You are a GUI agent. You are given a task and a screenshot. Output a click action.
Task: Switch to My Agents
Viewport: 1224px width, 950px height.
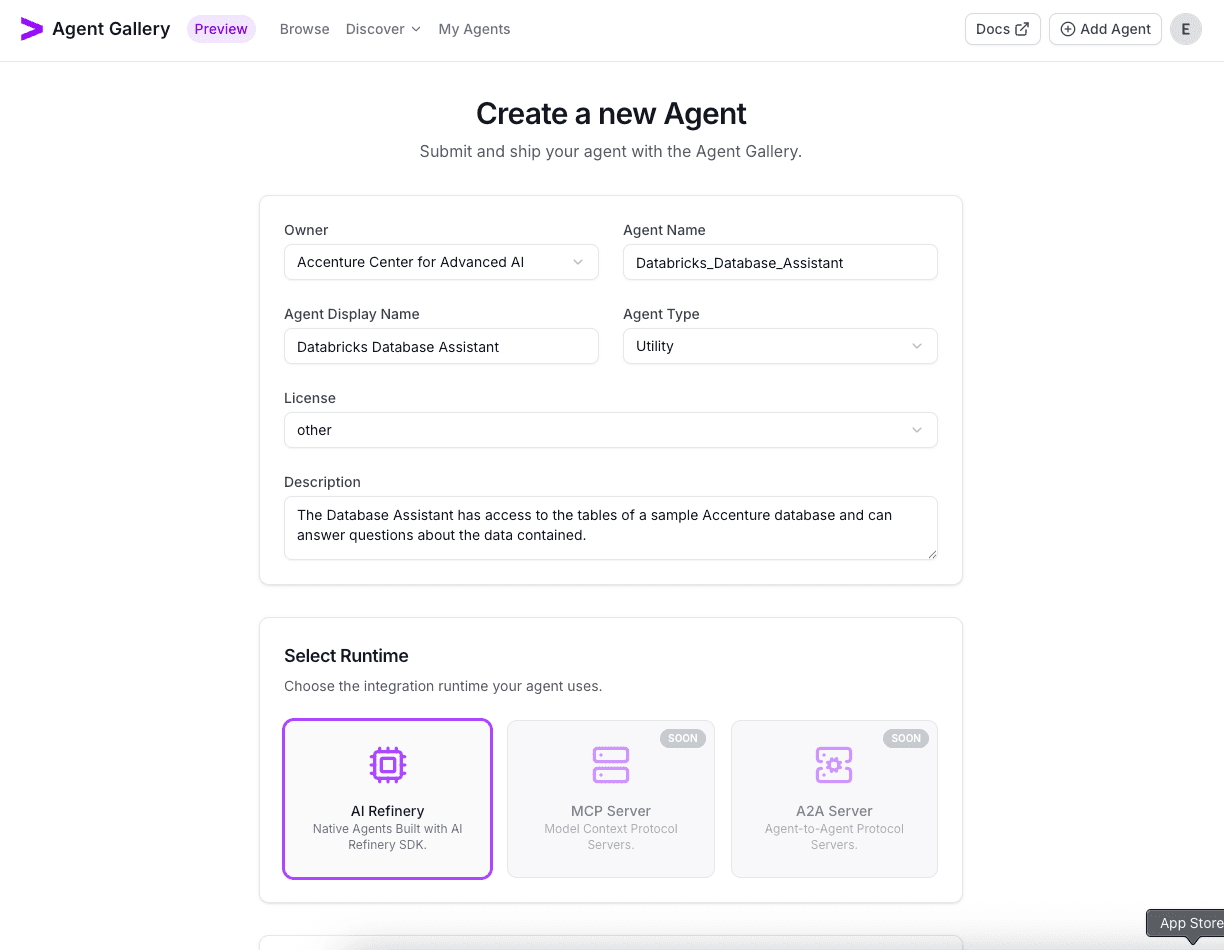coord(474,29)
